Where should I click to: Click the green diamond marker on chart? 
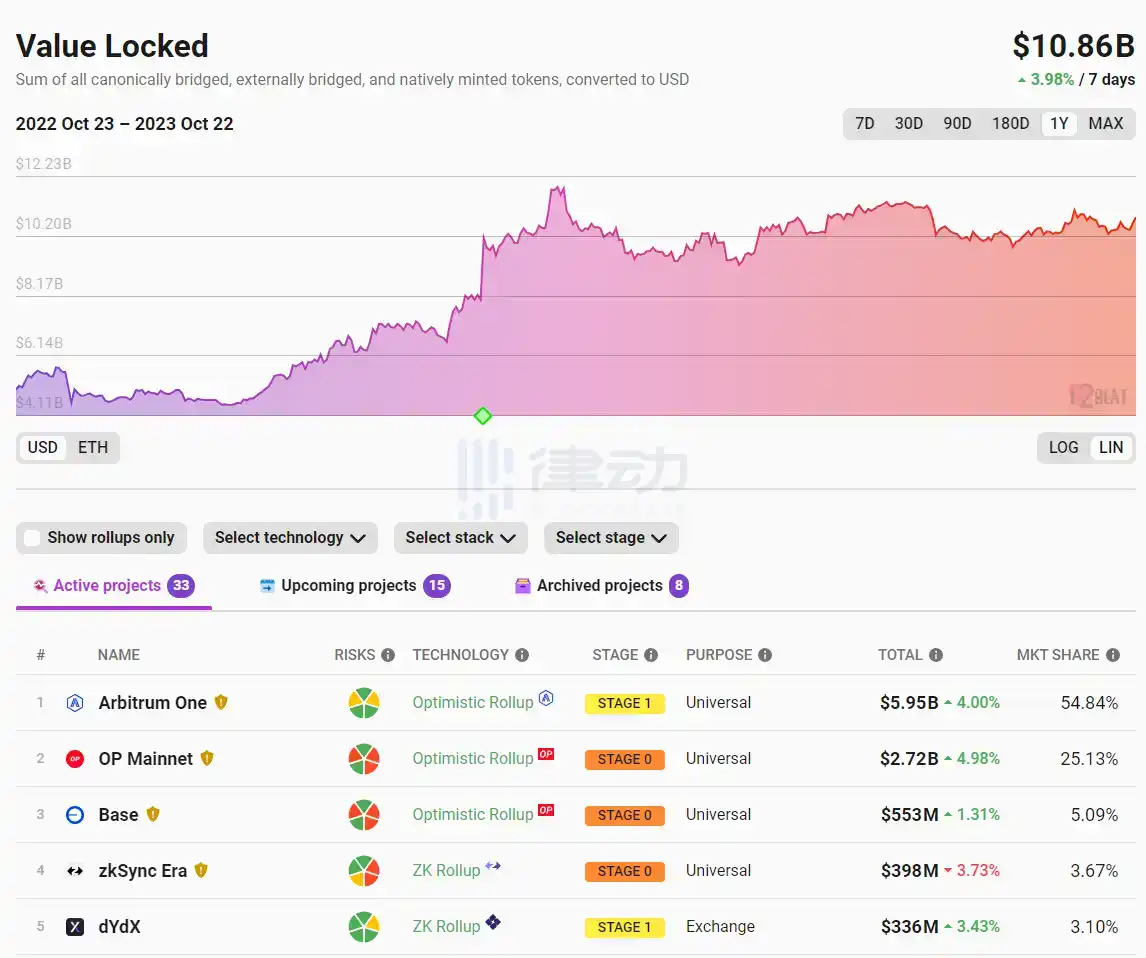[483, 416]
